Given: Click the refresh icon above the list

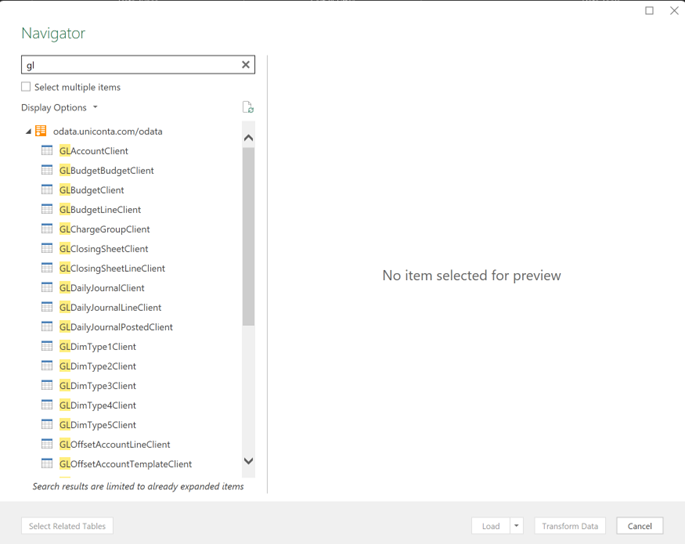Looking at the screenshot, I should coord(248,108).
